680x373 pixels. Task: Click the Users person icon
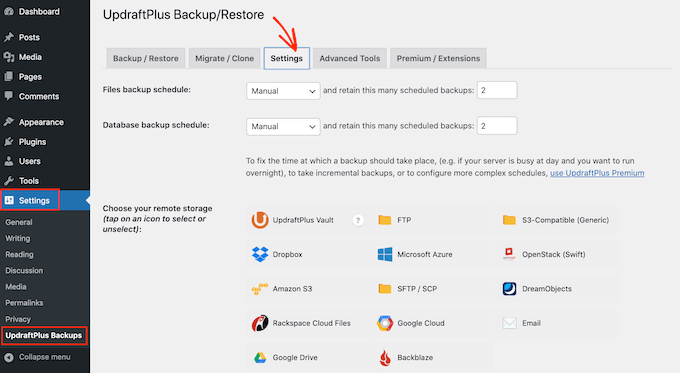coord(9,161)
